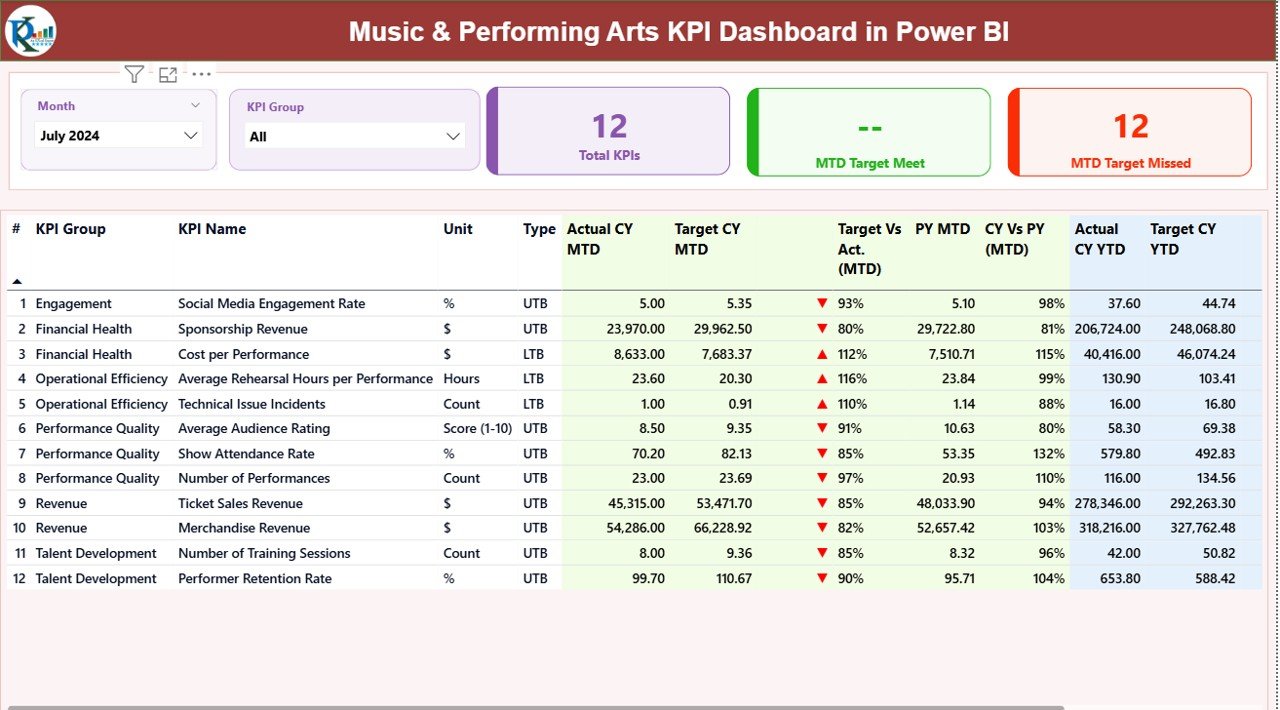Click the ascending sort arrow under the # header

18,281
